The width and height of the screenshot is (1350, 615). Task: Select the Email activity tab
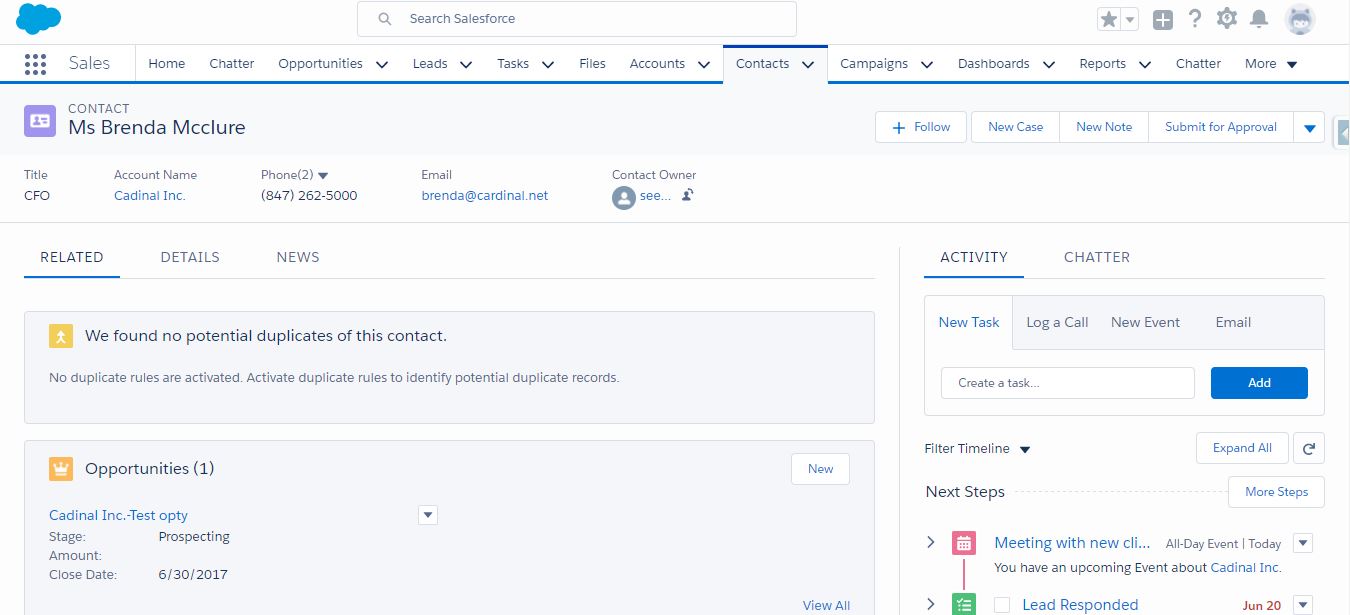[x=1233, y=322]
